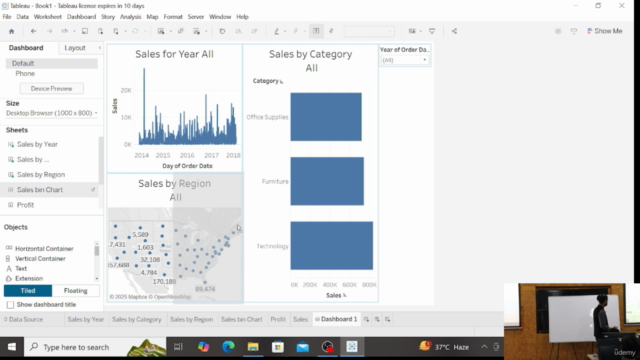Open the Fit view size dropdown in toolbar
The image size is (640, 360).
369,31
